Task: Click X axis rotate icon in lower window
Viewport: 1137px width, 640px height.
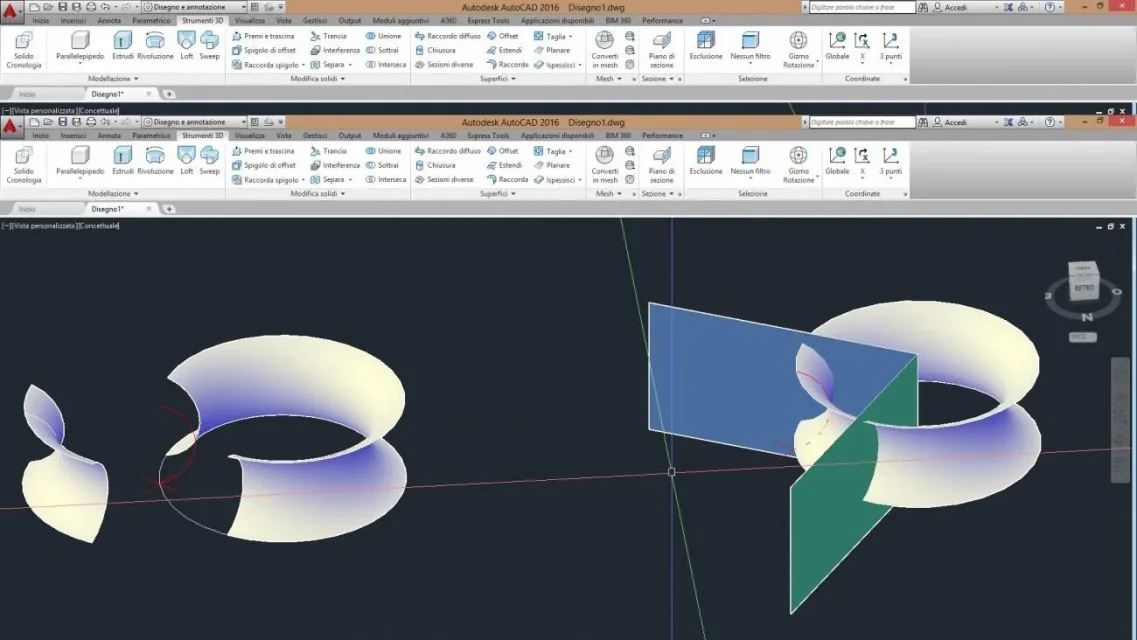Action: click(x=862, y=161)
